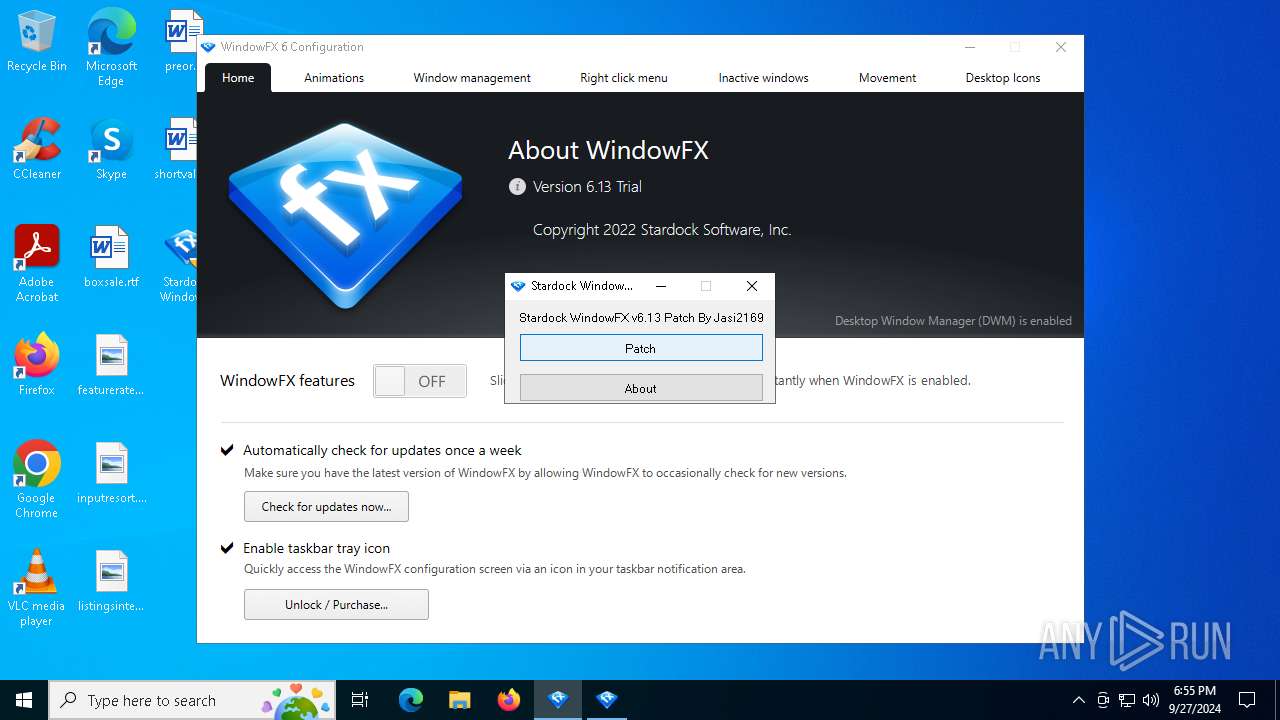Uncheck Enable taskbar tray icon
The width and height of the screenshot is (1280, 720).
pos(228,548)
